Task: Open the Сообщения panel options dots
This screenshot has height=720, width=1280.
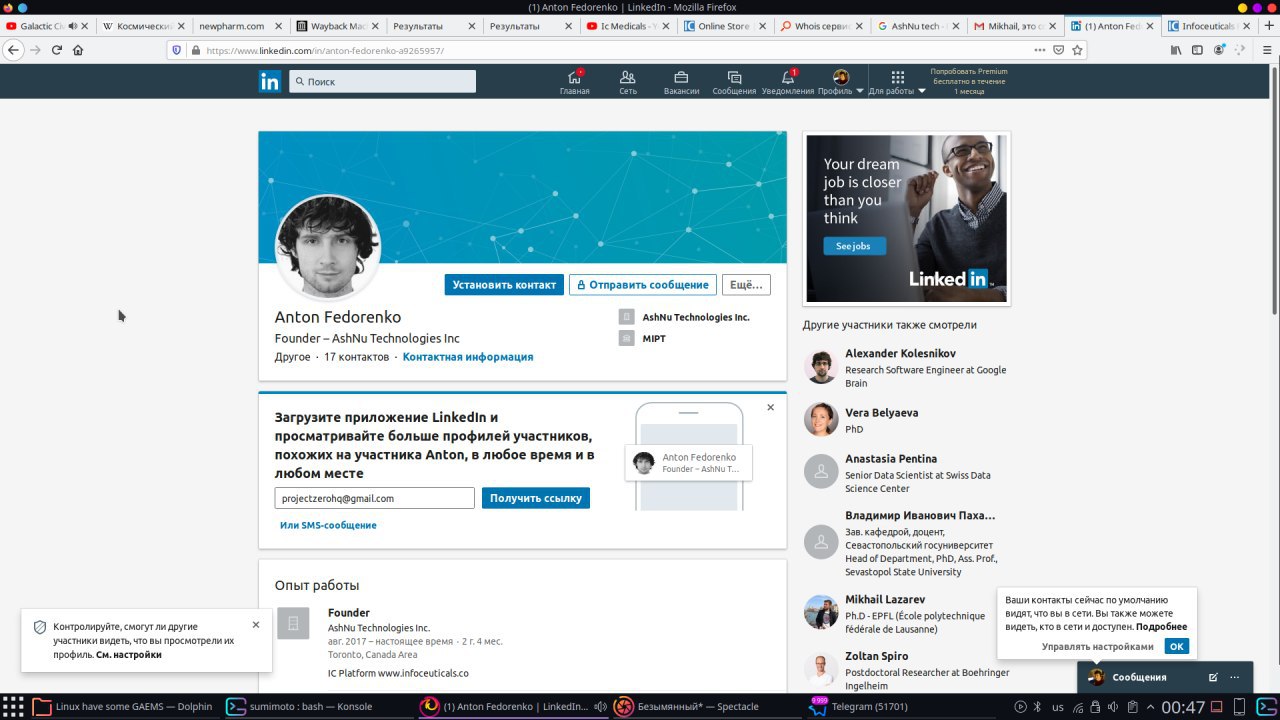Action: (1235, 677)
